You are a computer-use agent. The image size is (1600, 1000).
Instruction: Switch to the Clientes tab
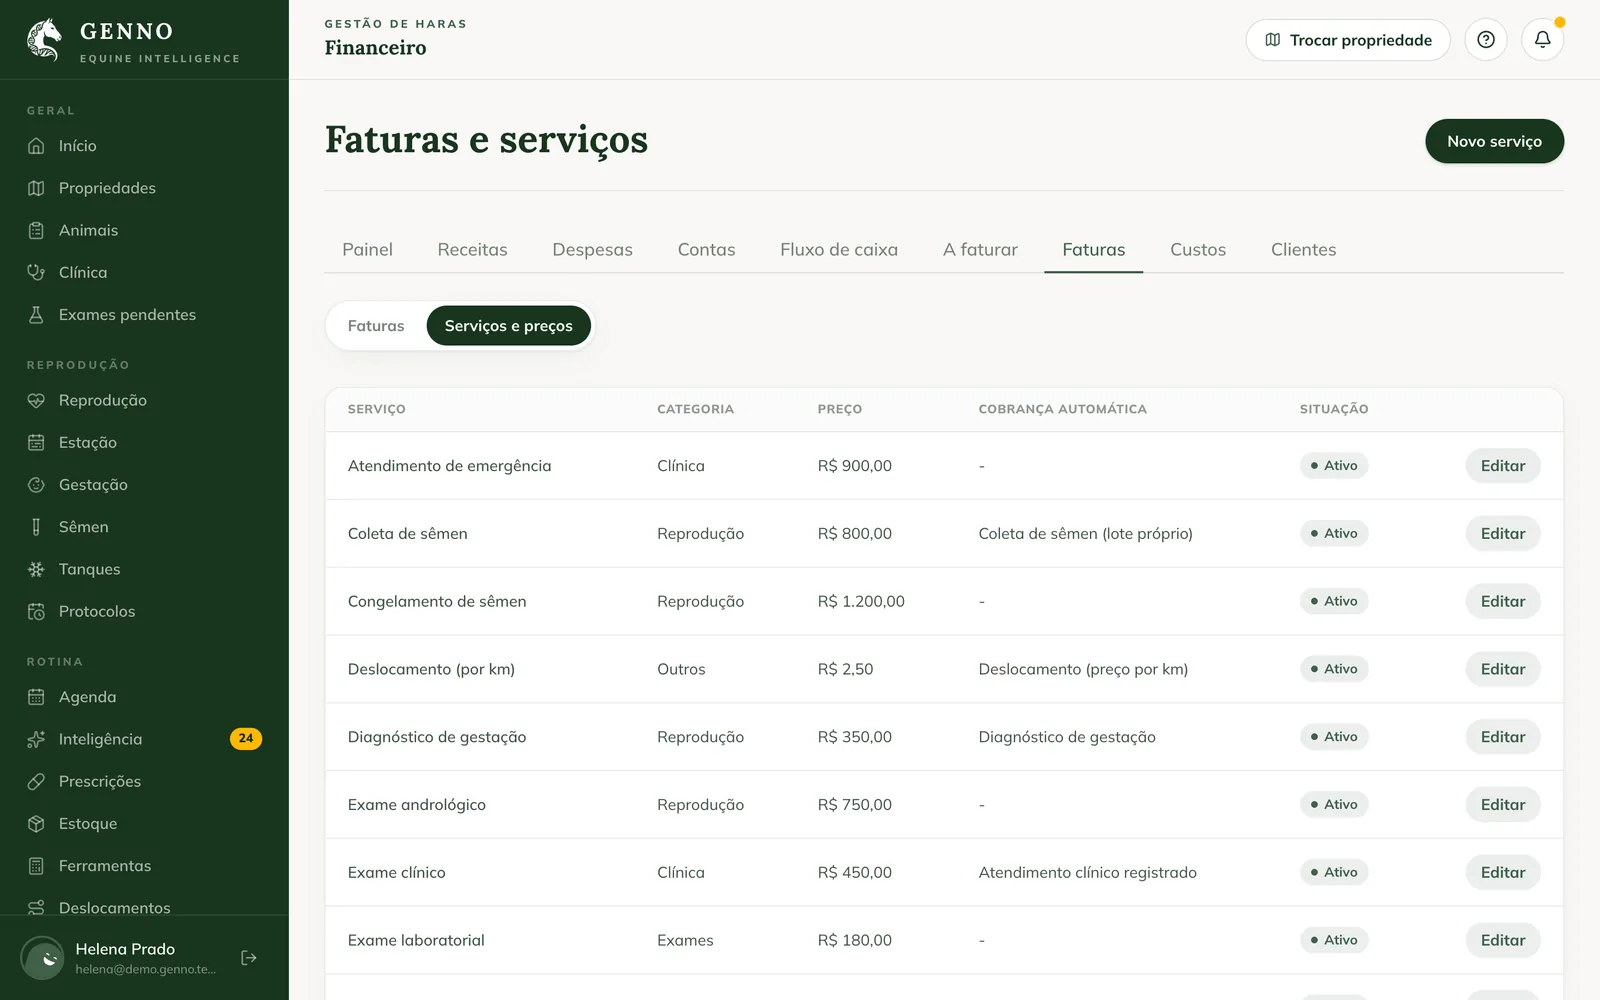pos(1303,250)
